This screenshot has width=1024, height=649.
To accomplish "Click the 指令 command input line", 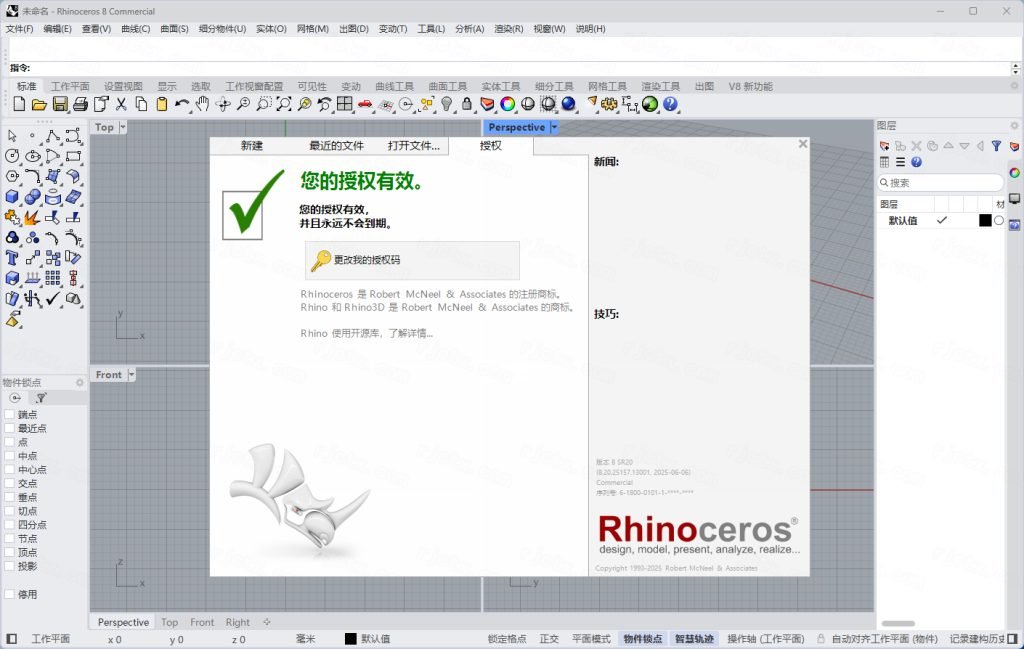I will 509,68.
